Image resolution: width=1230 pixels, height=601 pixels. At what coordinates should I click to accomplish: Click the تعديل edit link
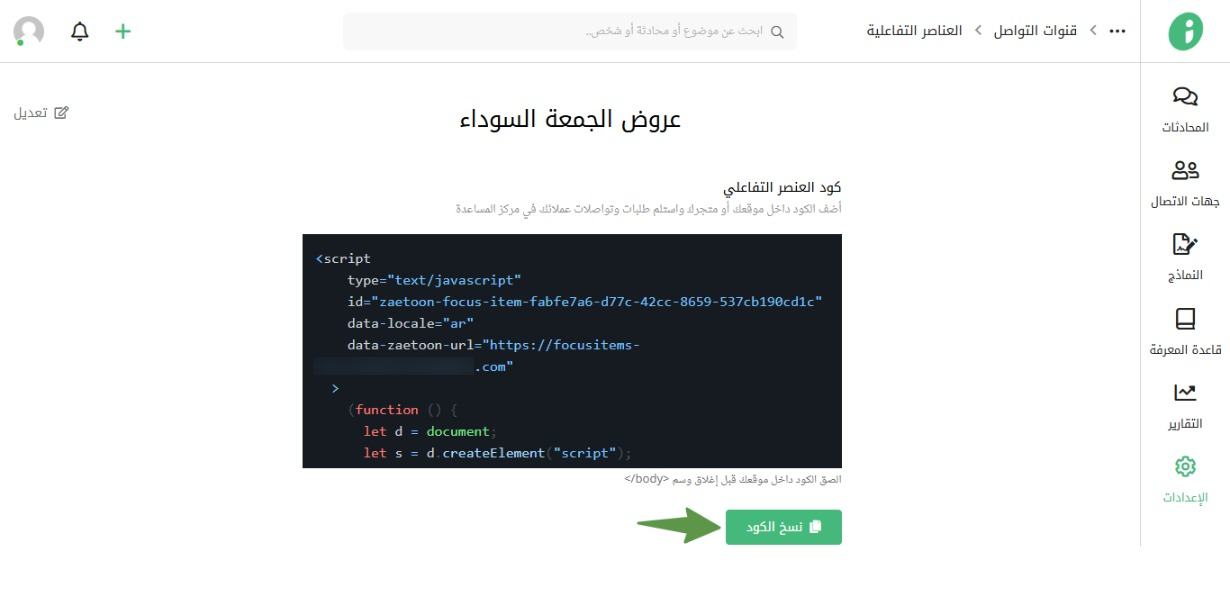pos(41,113)
